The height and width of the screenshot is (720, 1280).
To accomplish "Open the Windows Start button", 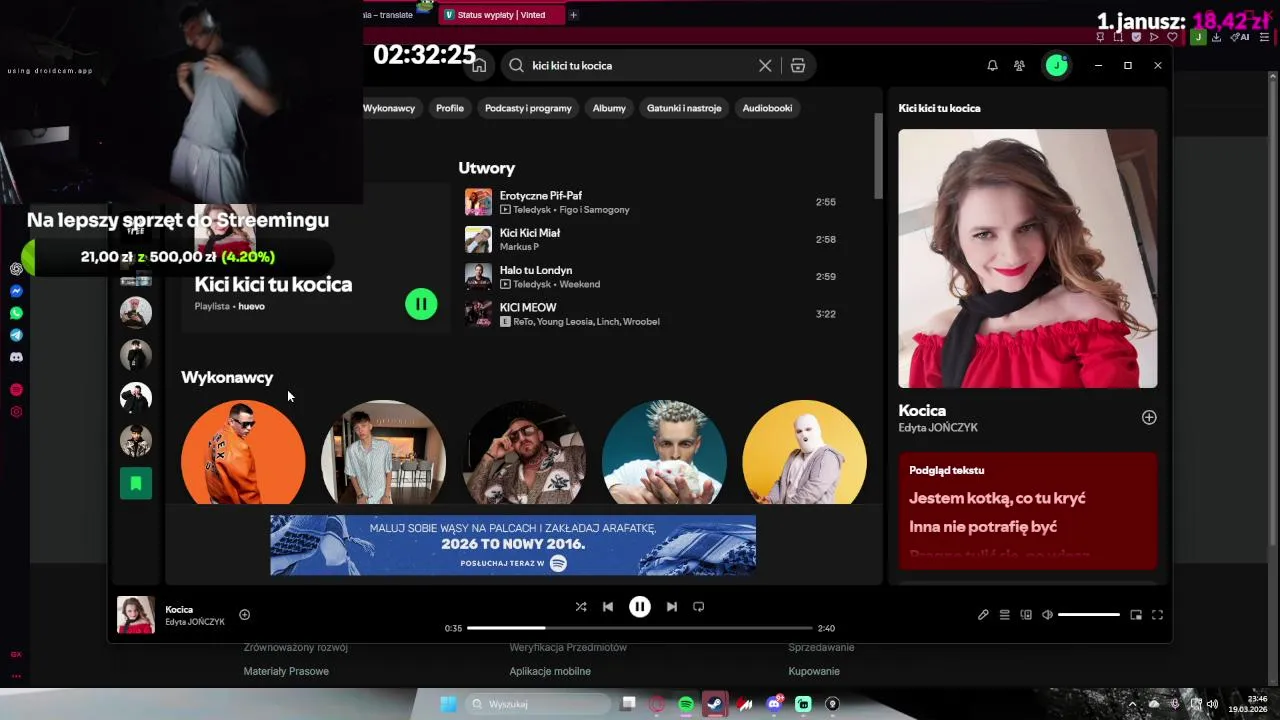I will (x=448, y=704).
